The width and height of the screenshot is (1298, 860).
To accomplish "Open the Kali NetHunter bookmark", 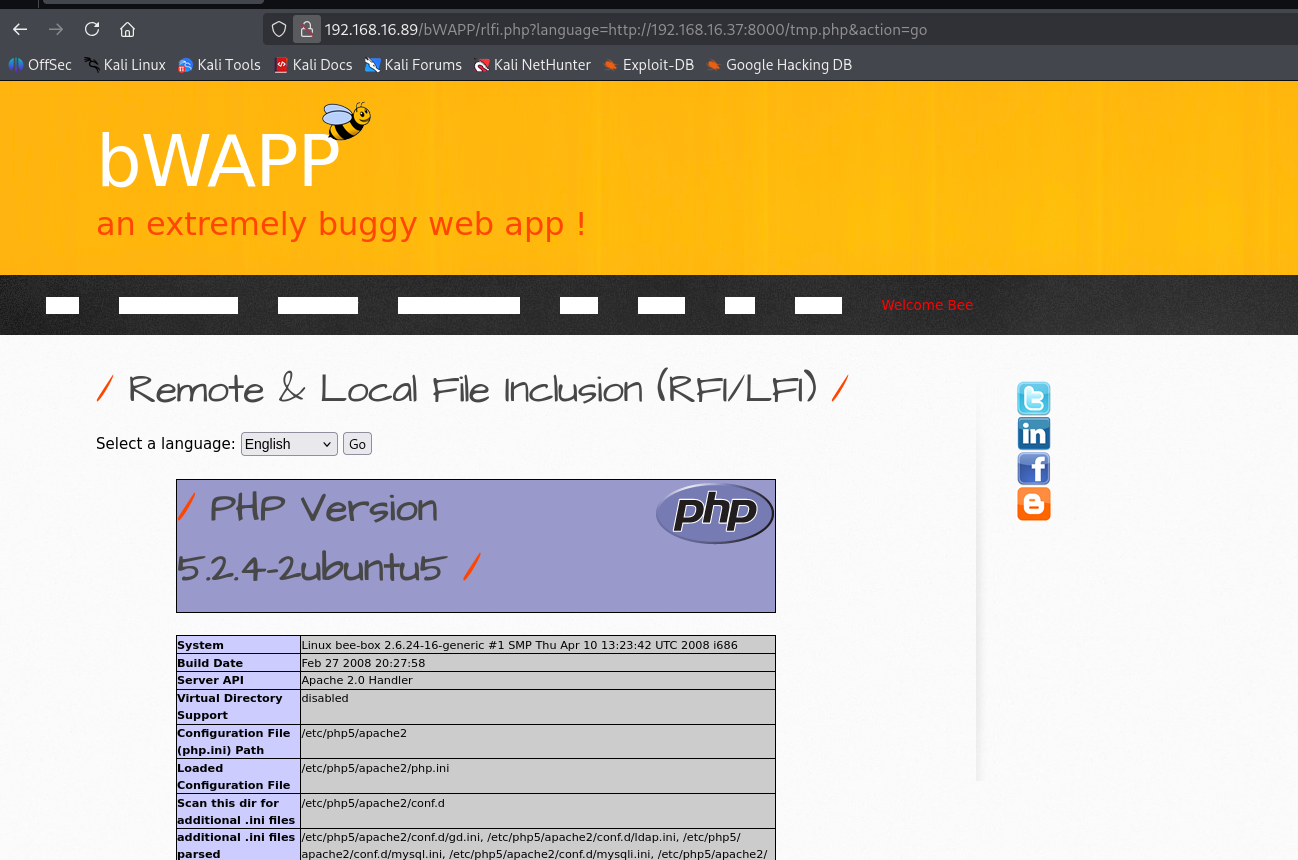I will coord(532,65).
